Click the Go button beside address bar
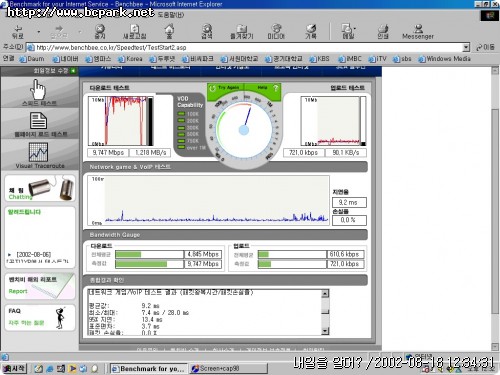The image size is (500, 375). click(x=486, y=47)
